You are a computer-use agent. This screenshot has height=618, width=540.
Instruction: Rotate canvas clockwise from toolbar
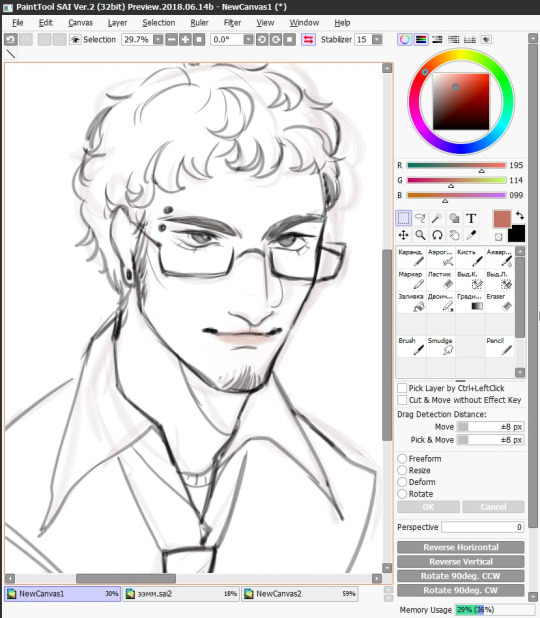click(276, 39)
